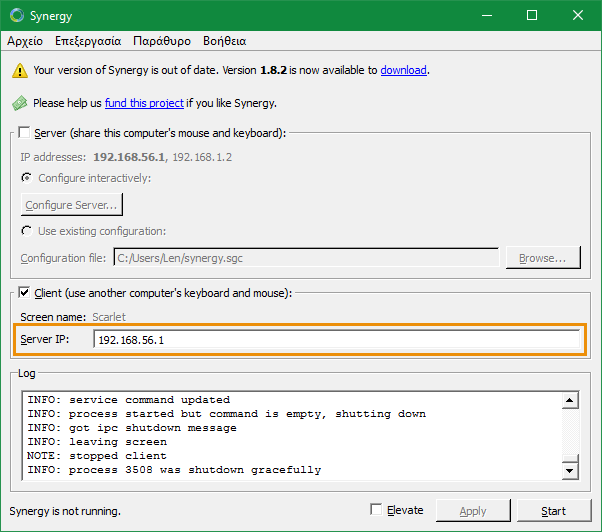Click the Apply button

tap(473, 511)
